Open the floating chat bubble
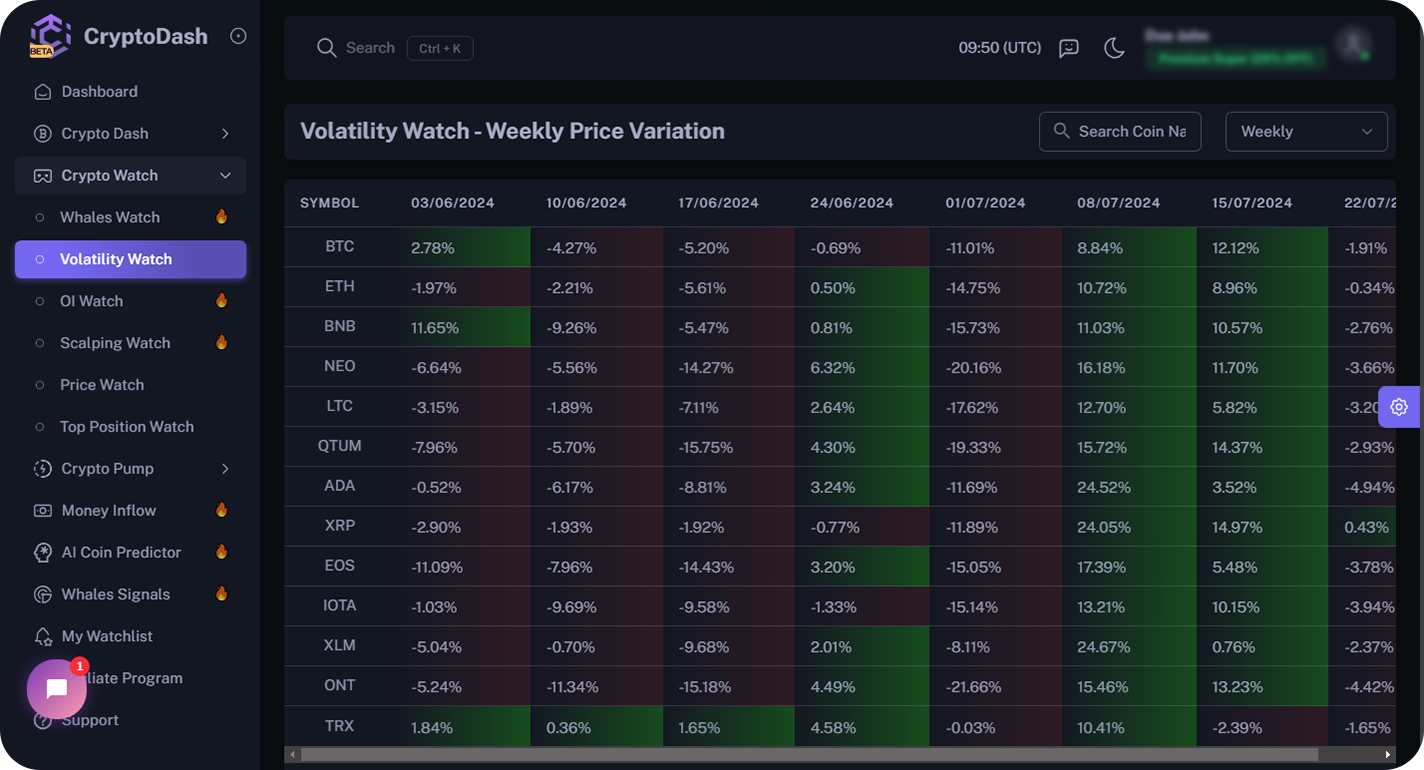1424x770 pixels. [x=57, y=689]
